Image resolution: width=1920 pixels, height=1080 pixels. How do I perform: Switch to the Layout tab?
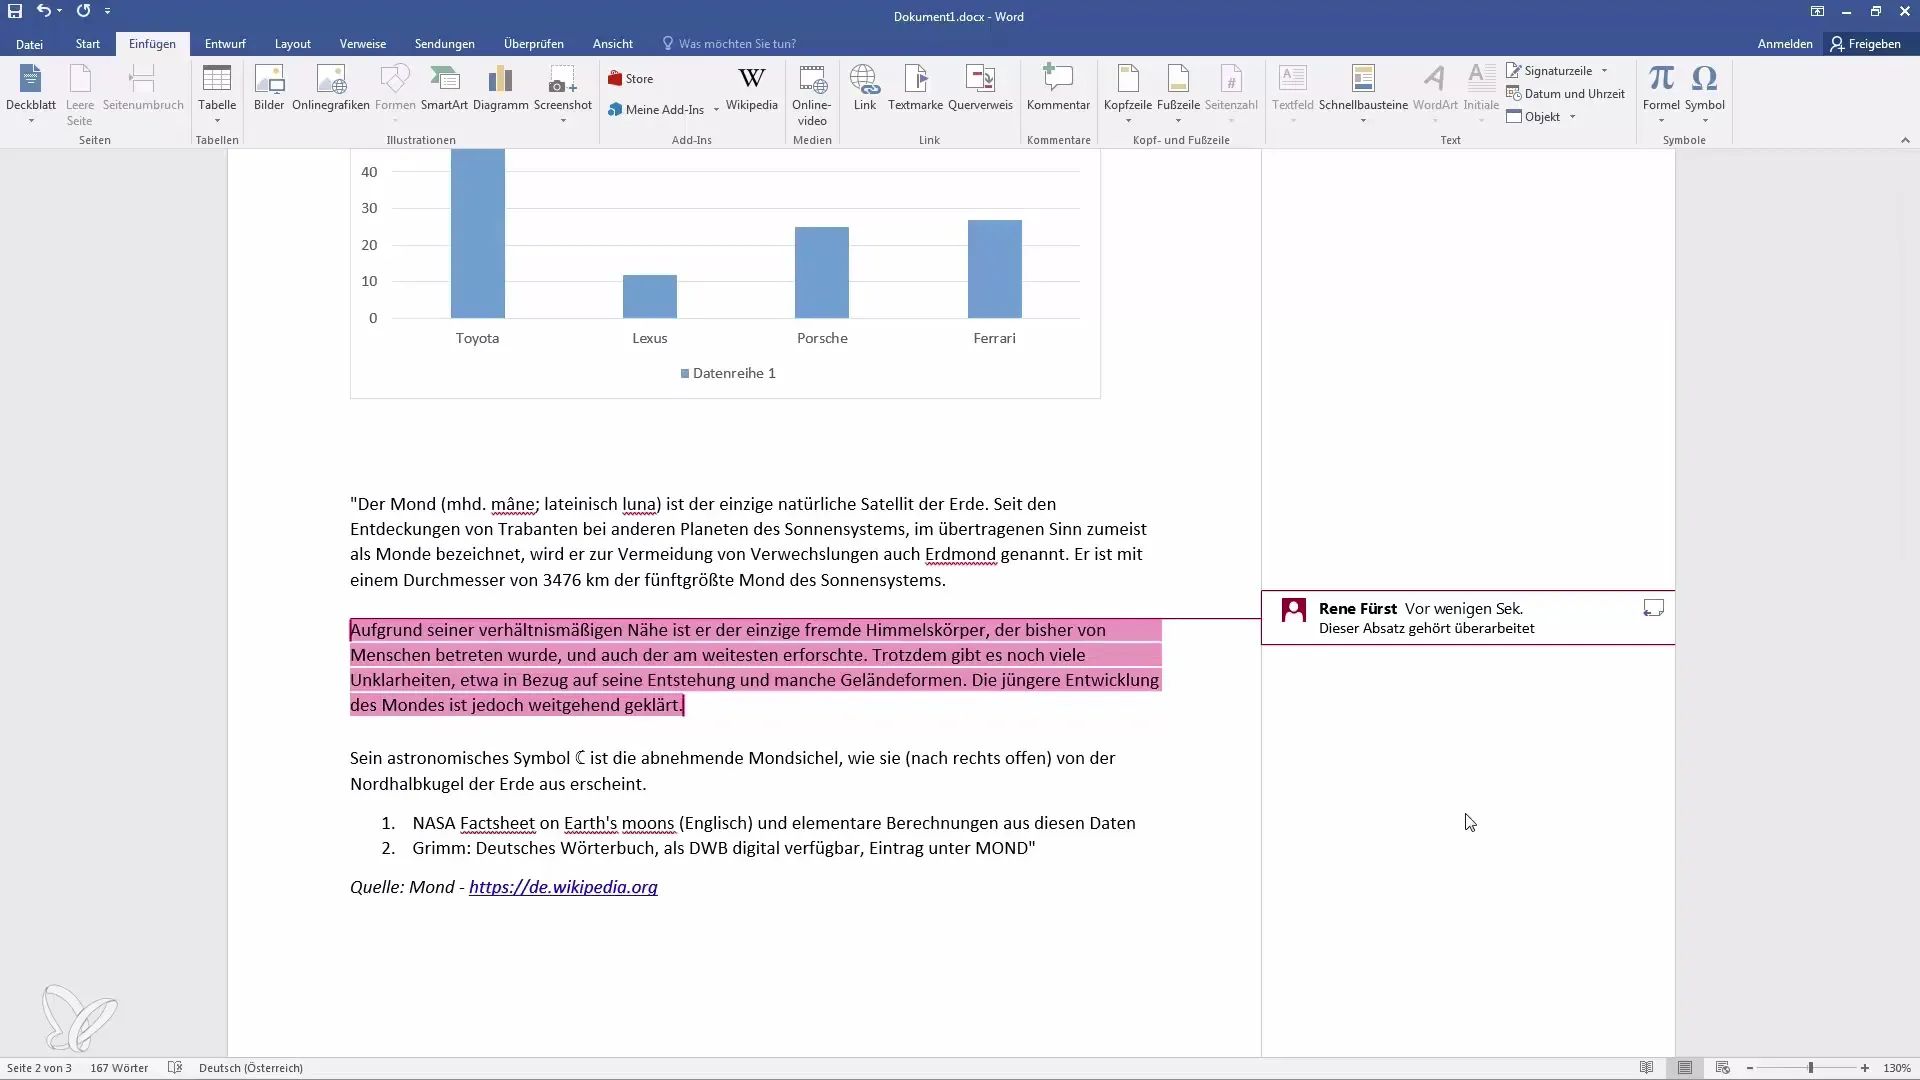[293, 44]
